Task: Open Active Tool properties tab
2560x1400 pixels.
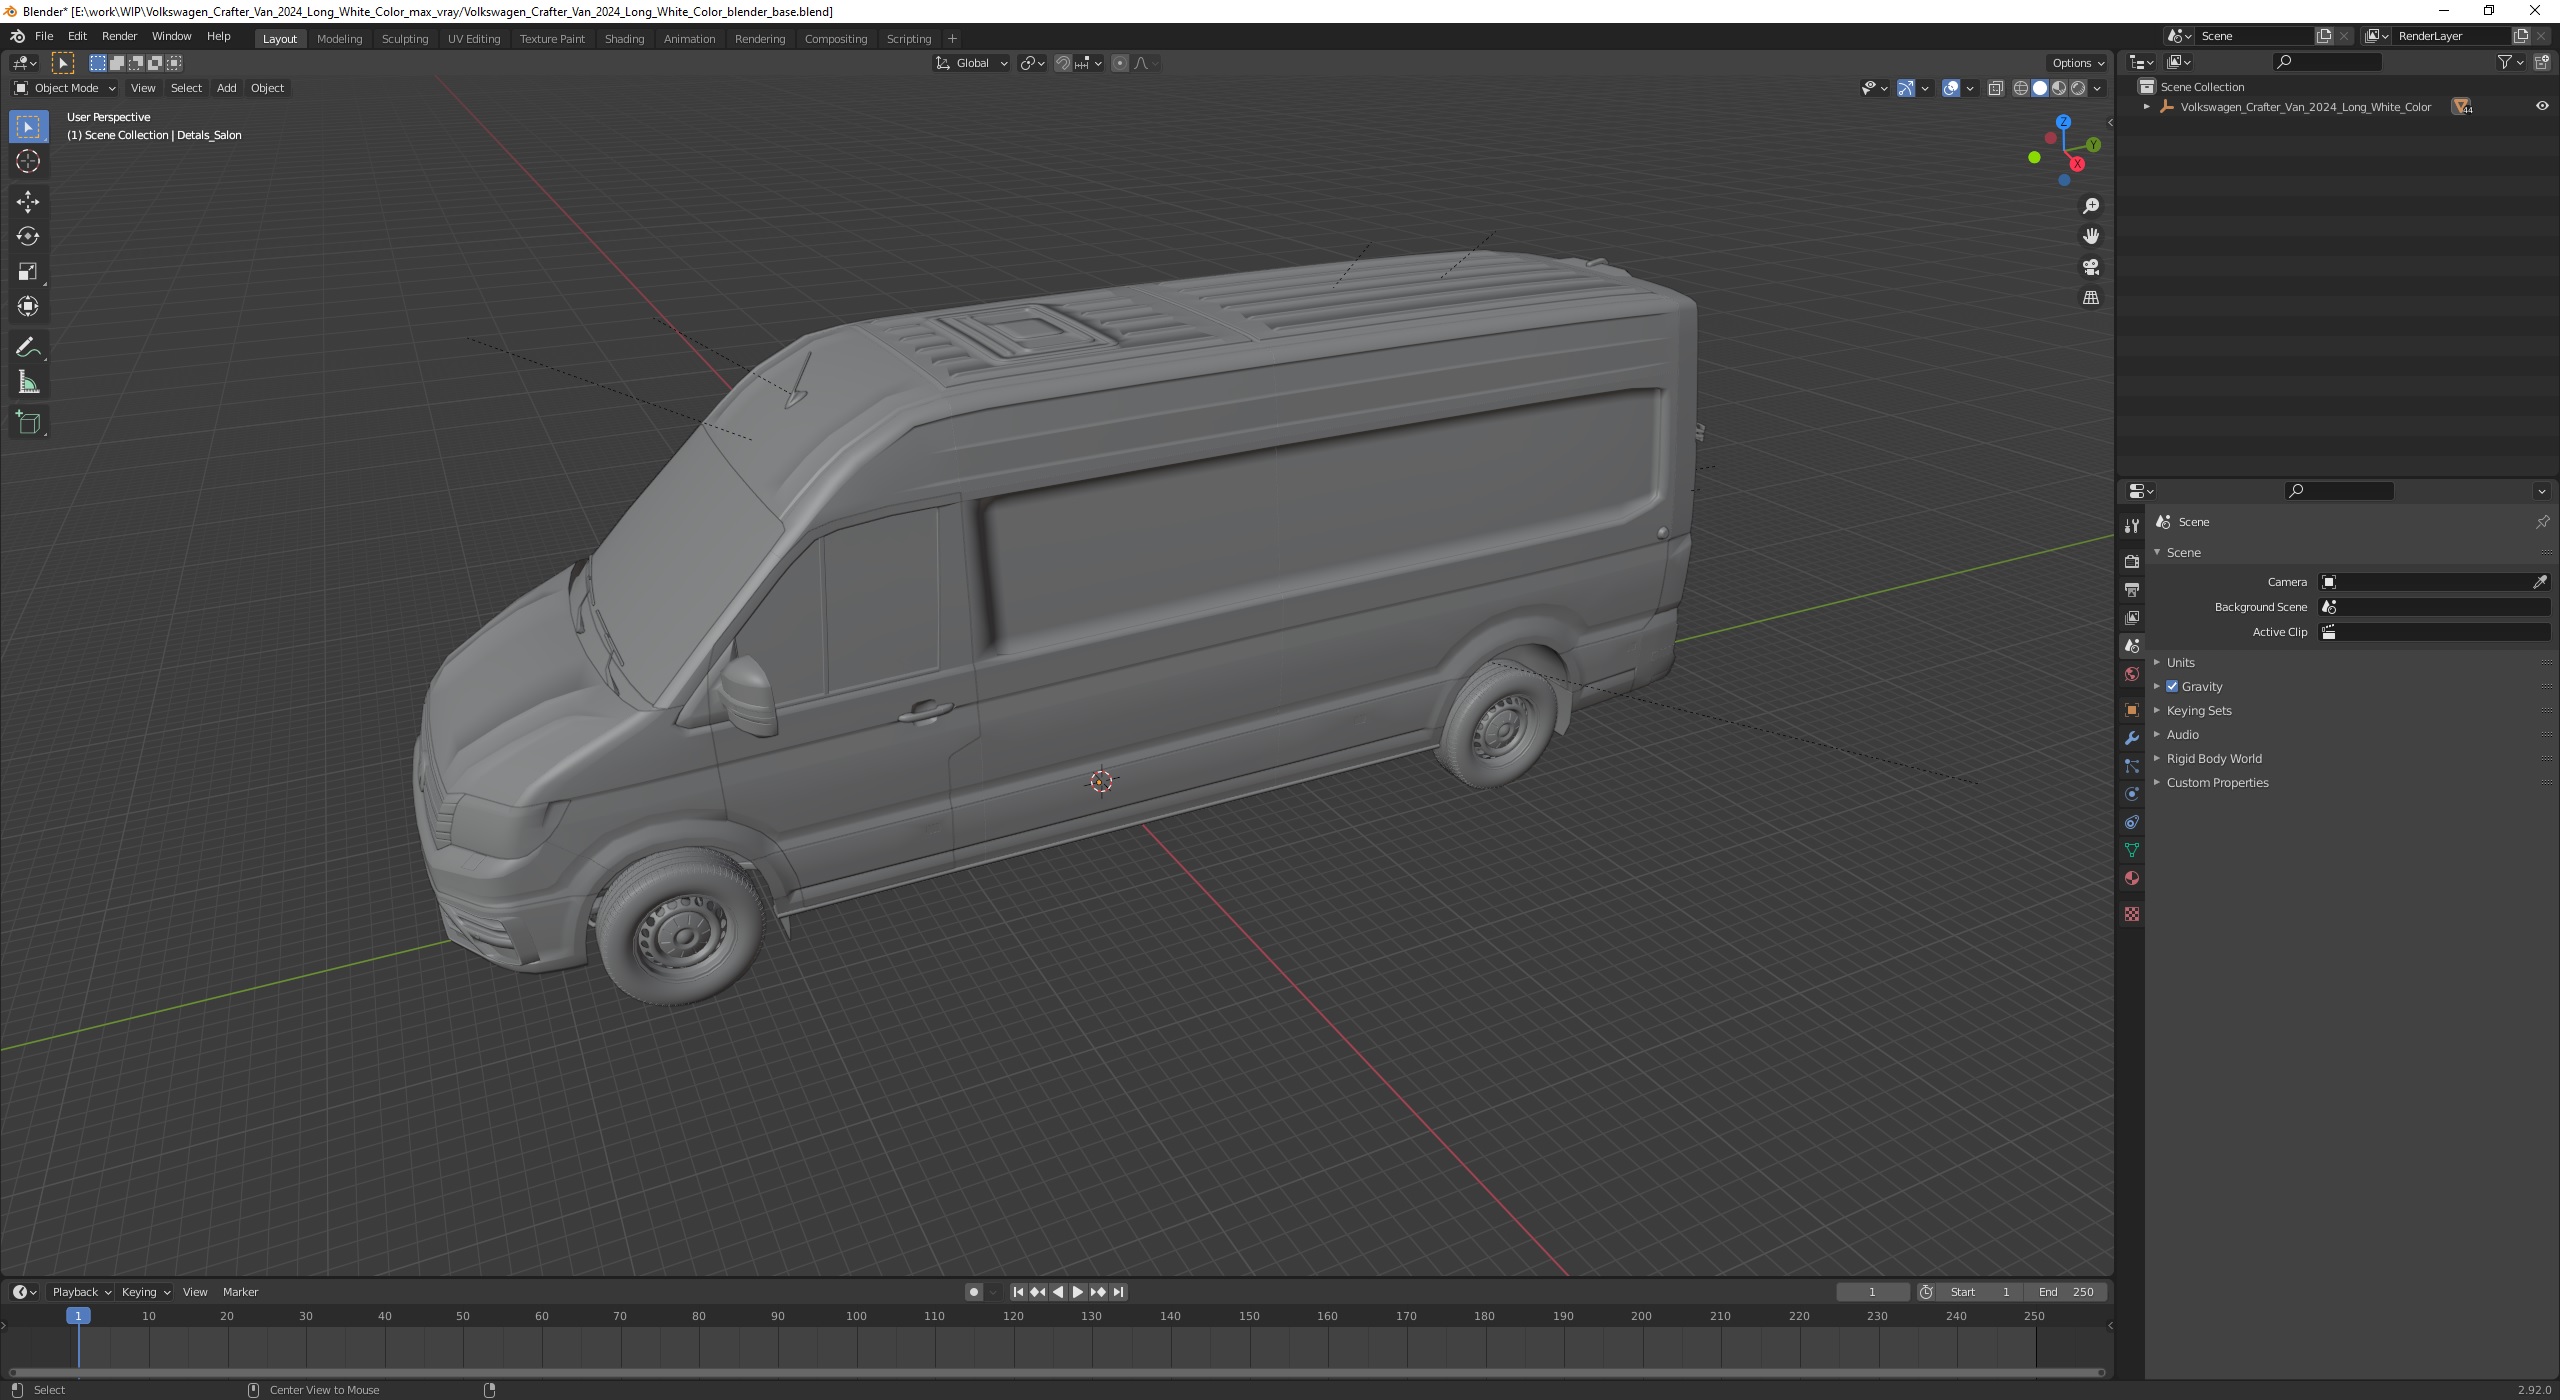Action: pos(2131,525)
